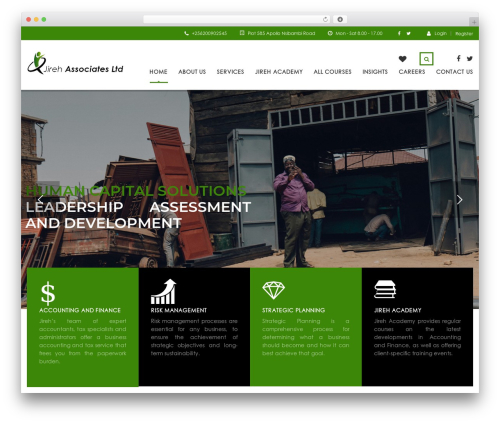Open the Insights menu item

coord(375,72)
